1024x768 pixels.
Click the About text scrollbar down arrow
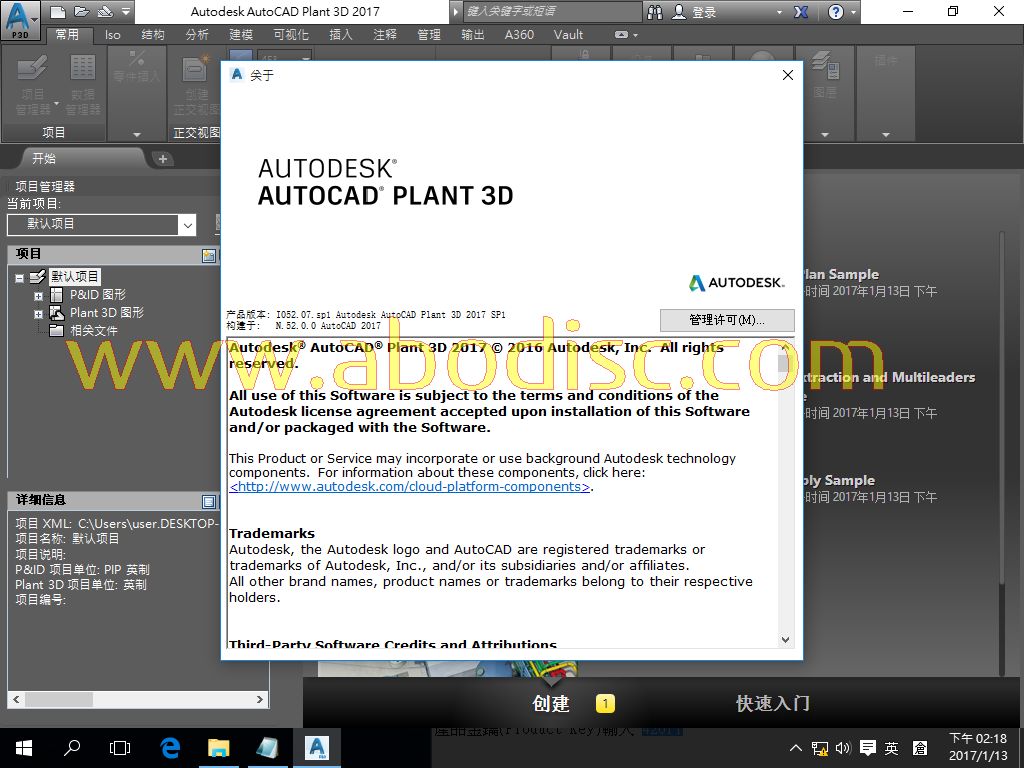(786, 639)
